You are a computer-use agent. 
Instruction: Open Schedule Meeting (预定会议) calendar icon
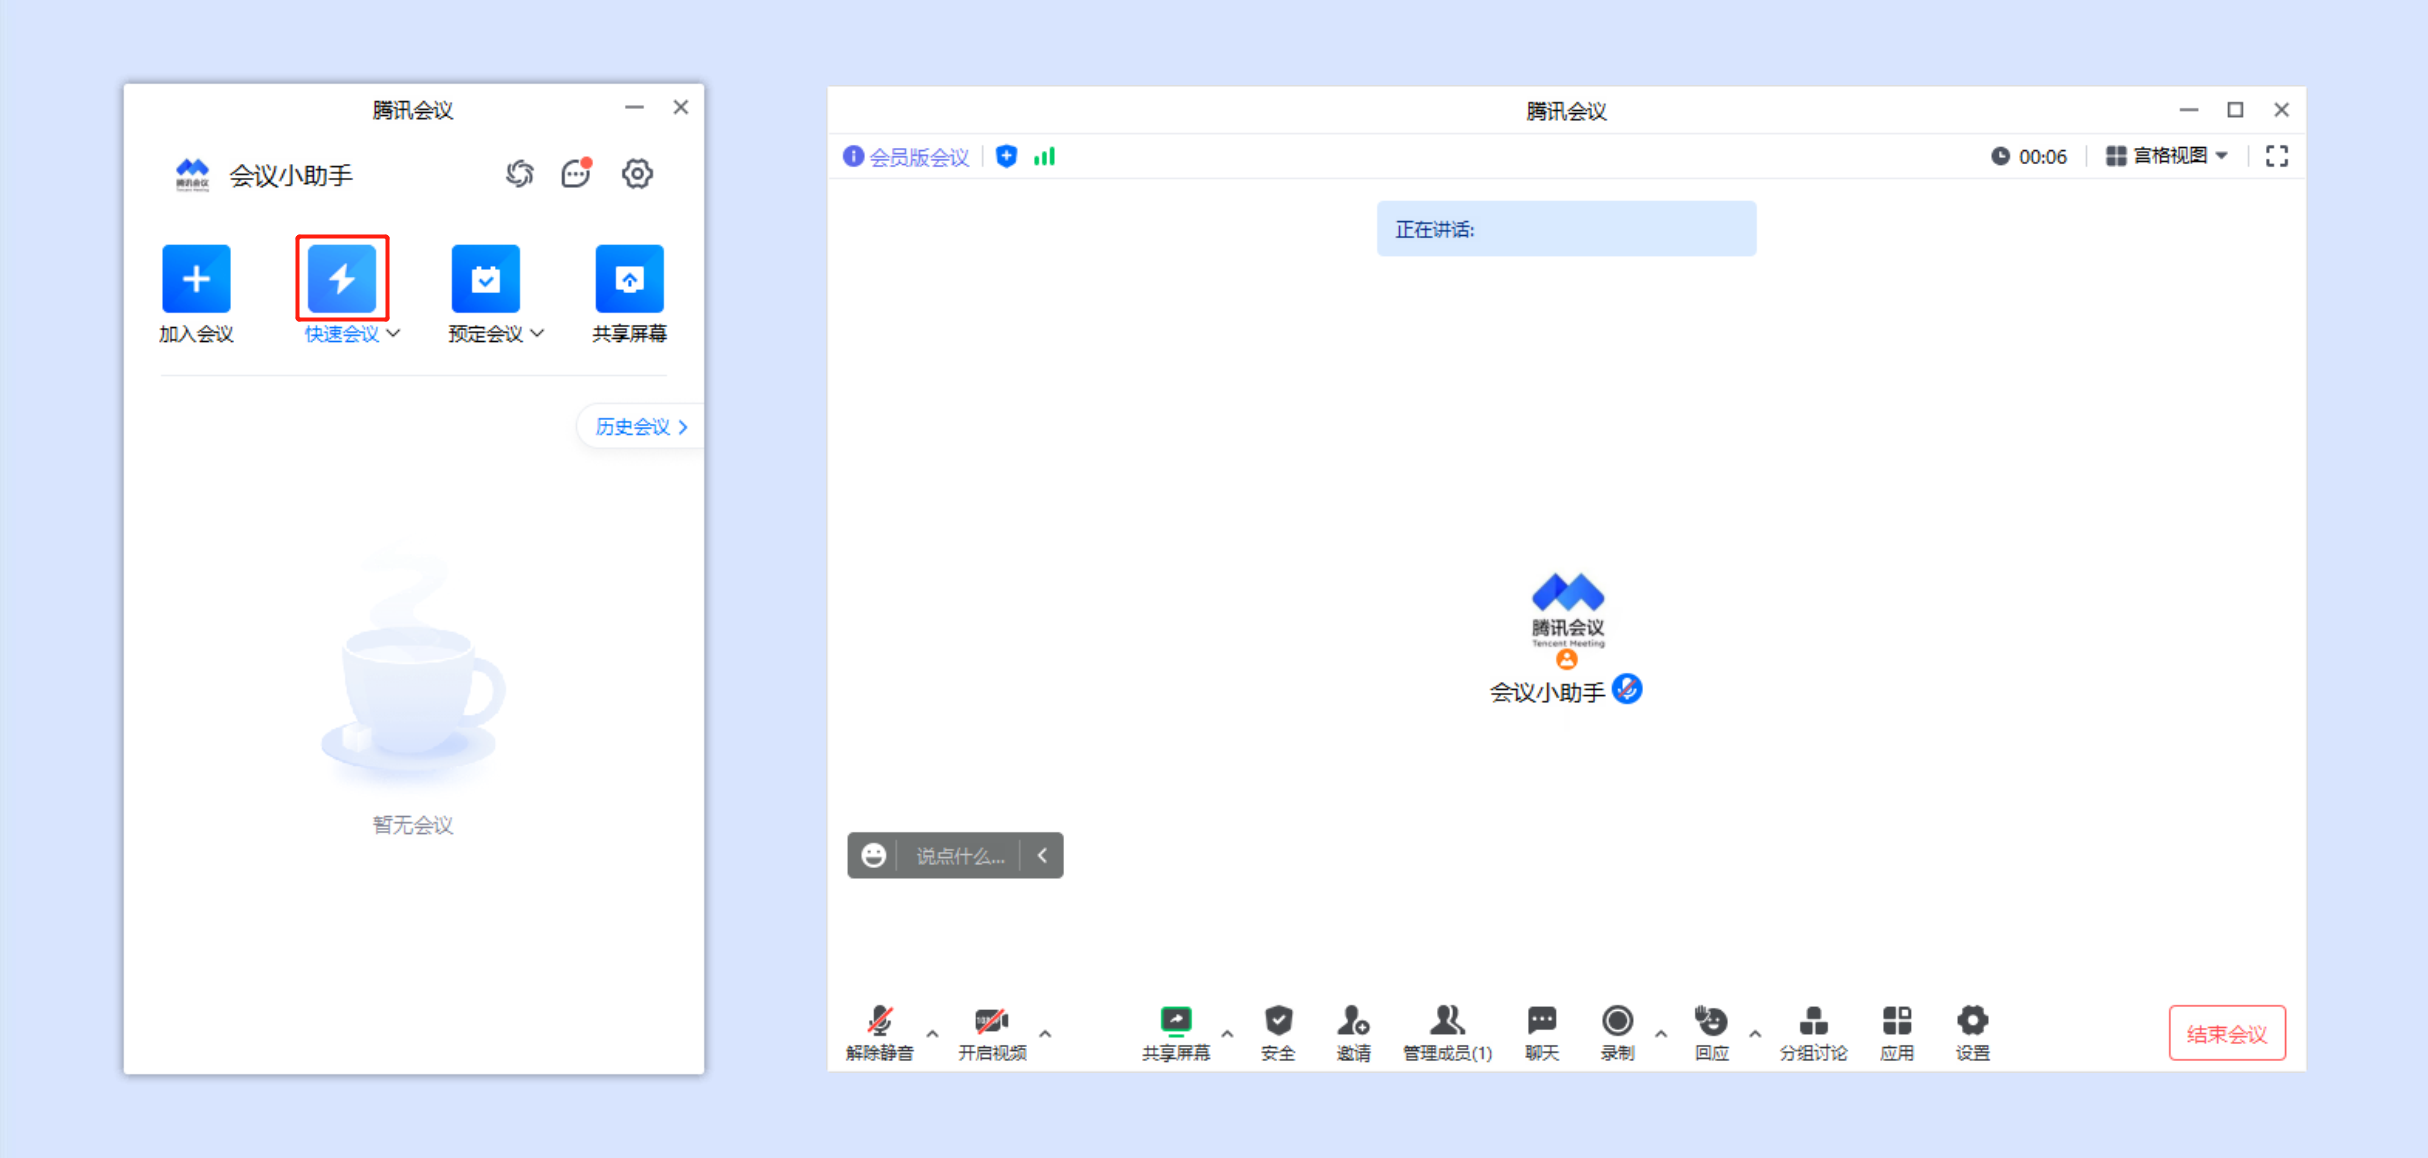click(x=486, y=279)
